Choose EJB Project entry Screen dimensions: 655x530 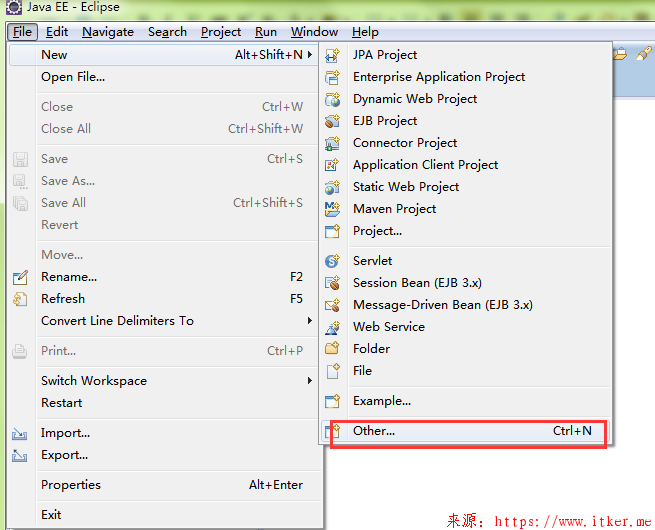466,121
